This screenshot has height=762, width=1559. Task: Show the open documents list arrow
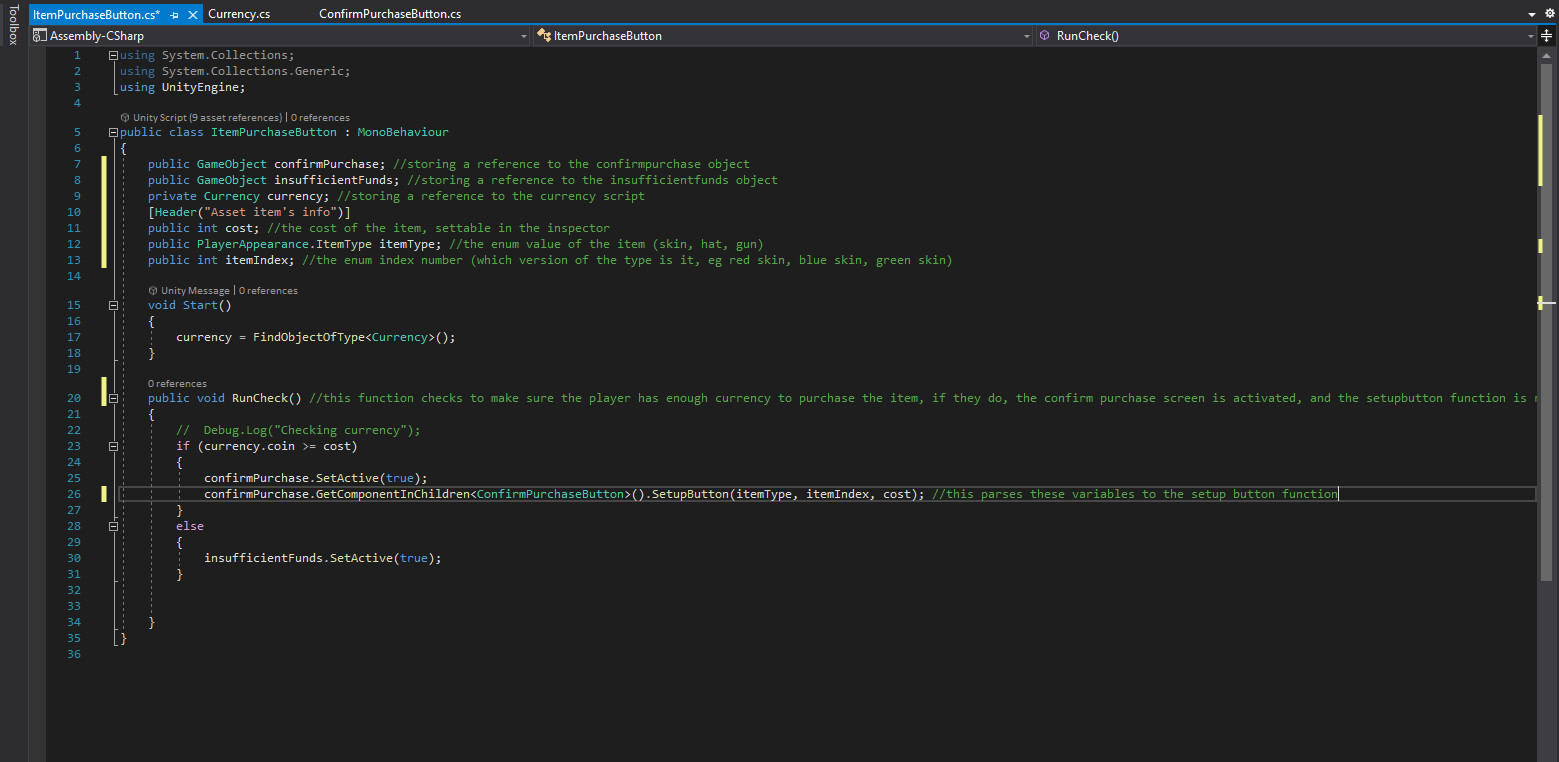(1532, 14)
